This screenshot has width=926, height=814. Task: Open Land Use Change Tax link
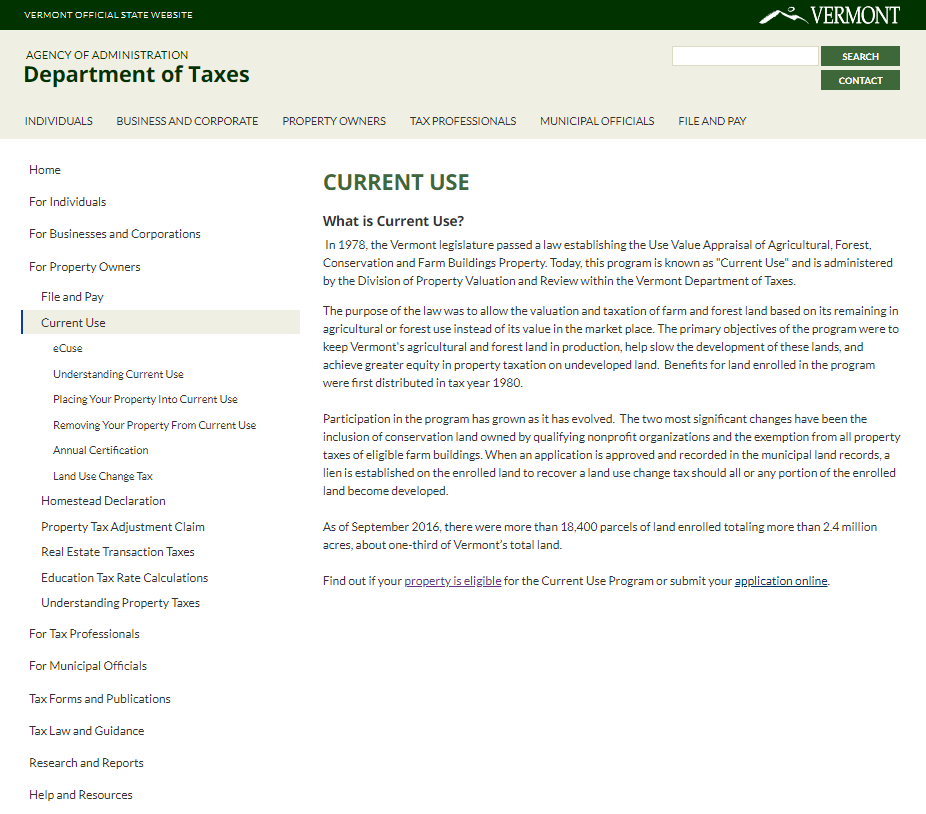tap(103, 476)
